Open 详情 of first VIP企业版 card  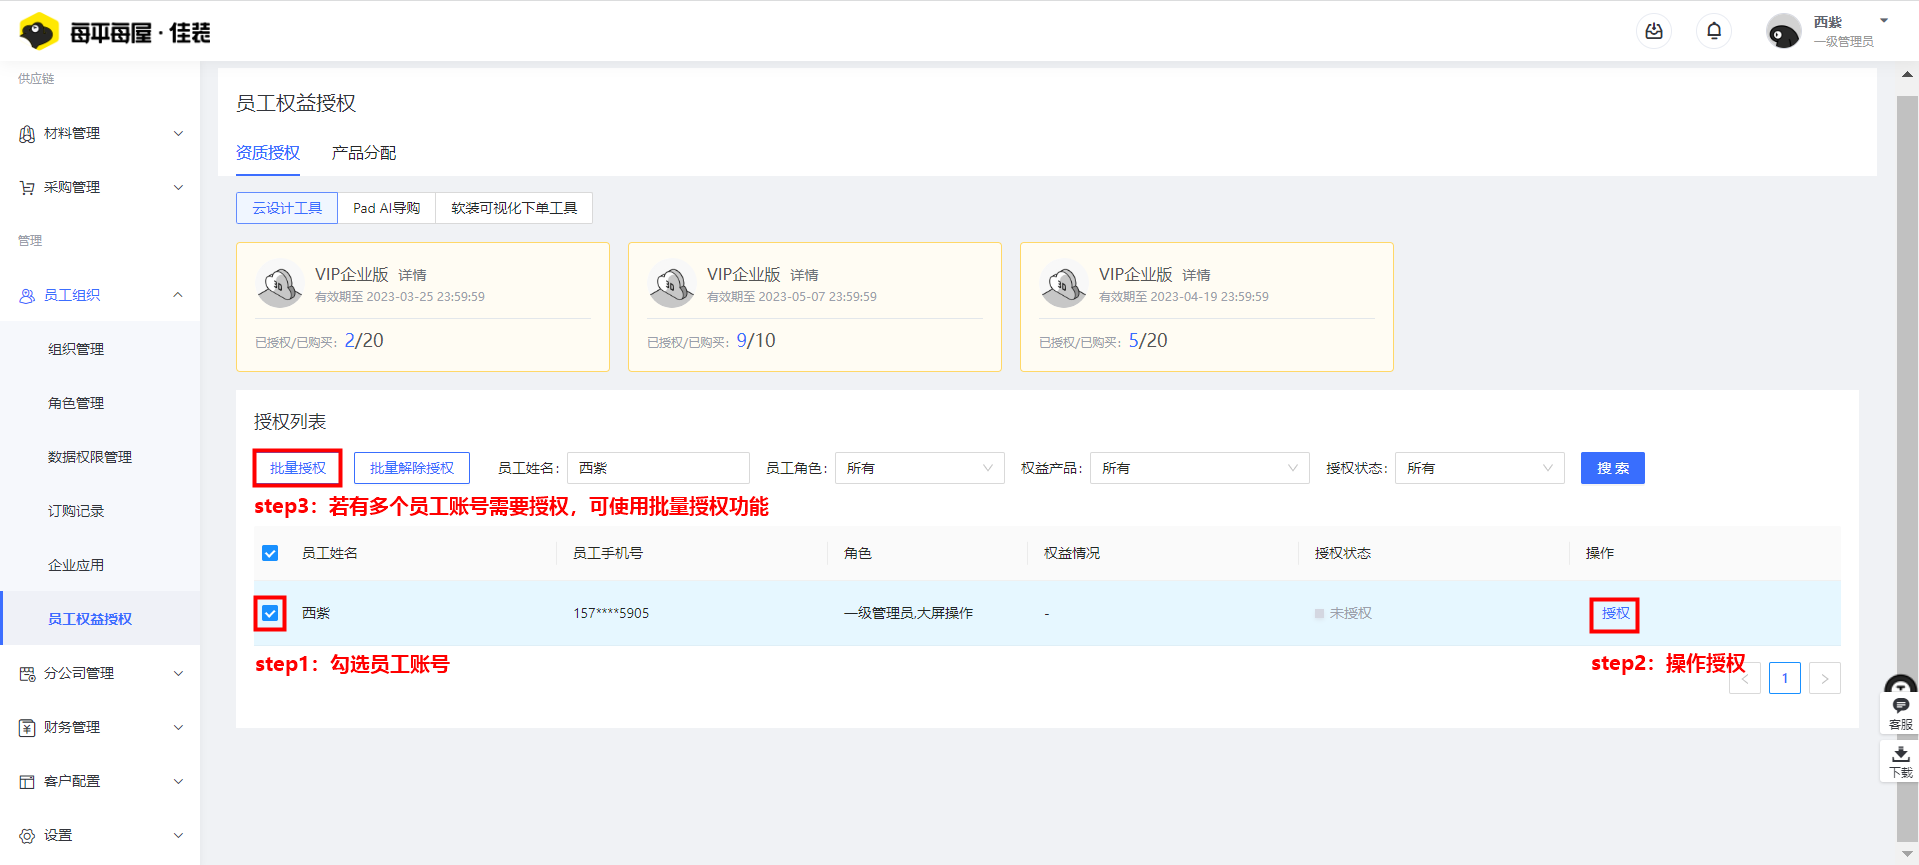tap(412, 275)
